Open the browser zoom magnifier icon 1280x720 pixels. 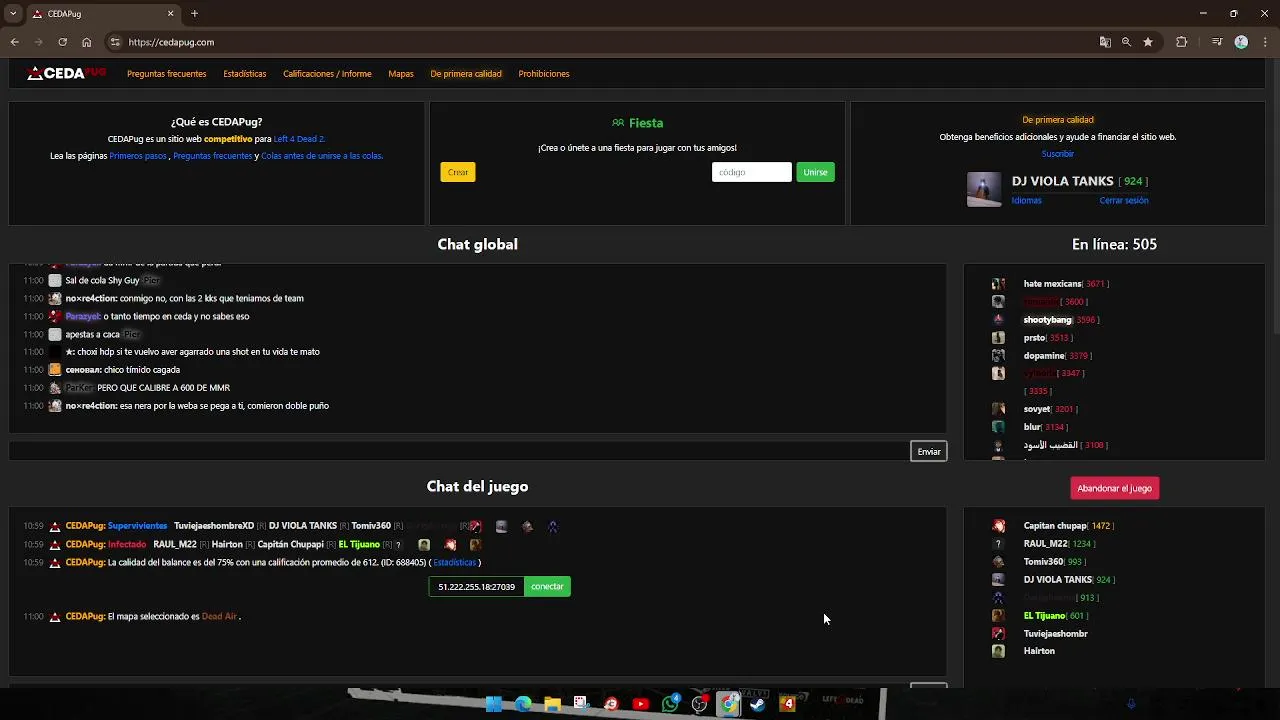[1126, 42]
